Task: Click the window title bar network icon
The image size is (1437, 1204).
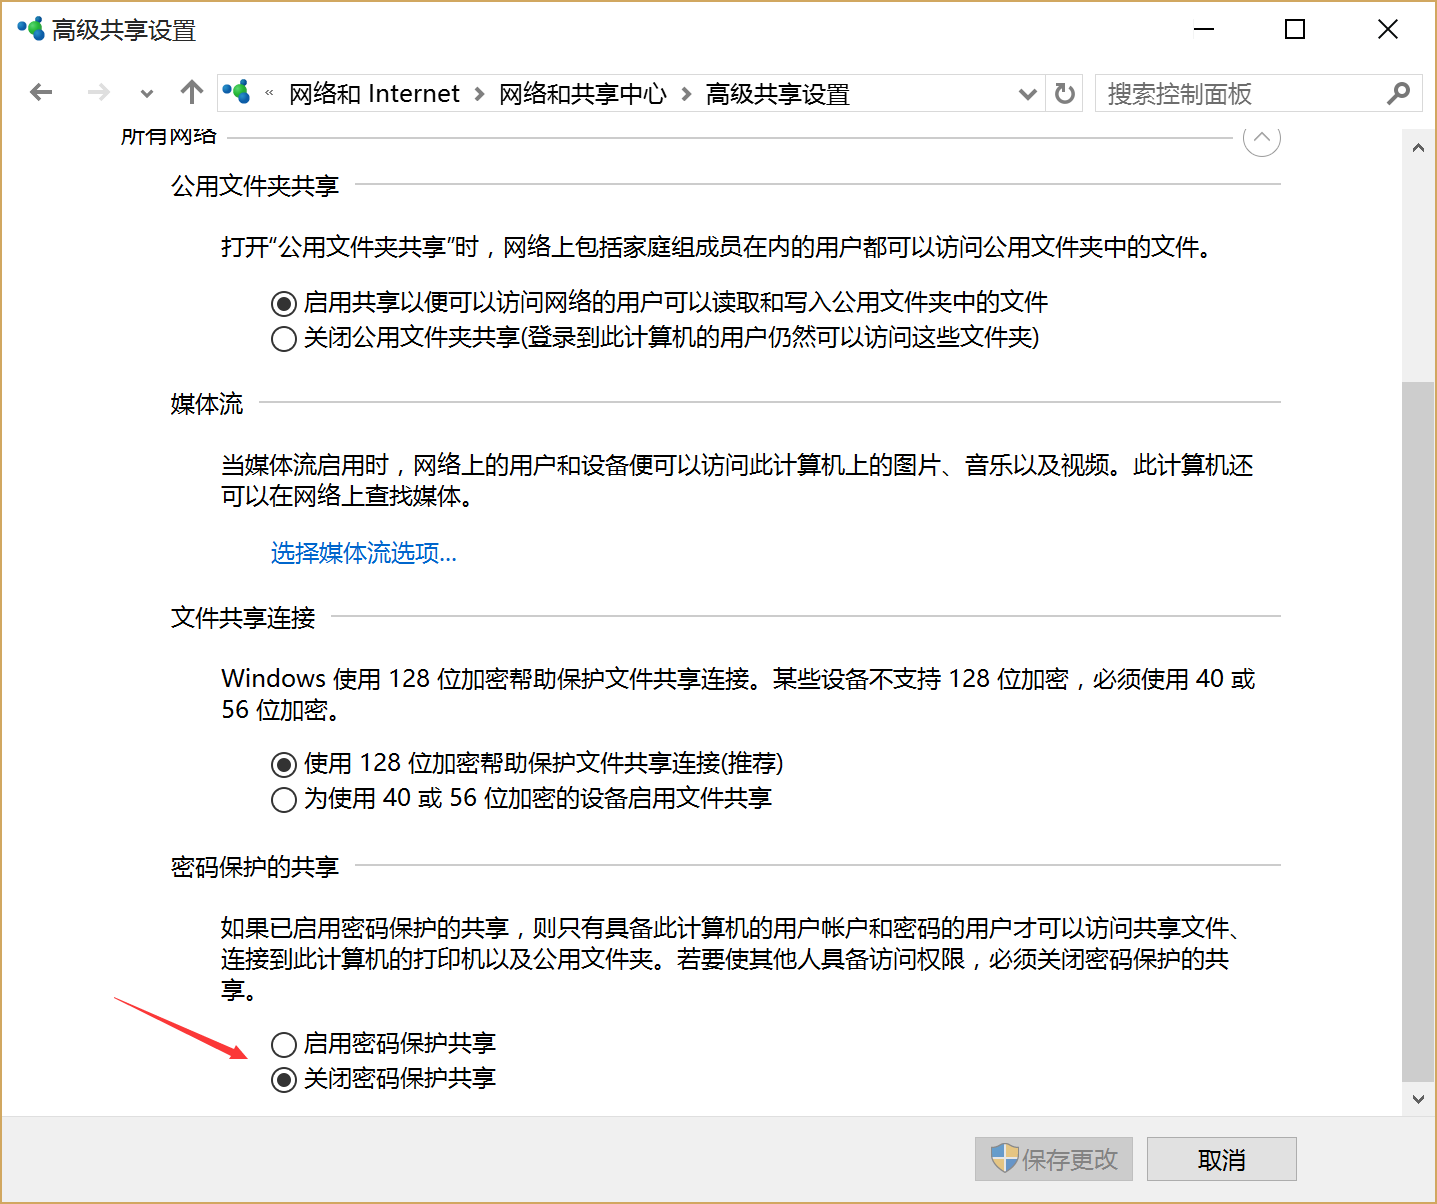Action: [x=31, y=29]
